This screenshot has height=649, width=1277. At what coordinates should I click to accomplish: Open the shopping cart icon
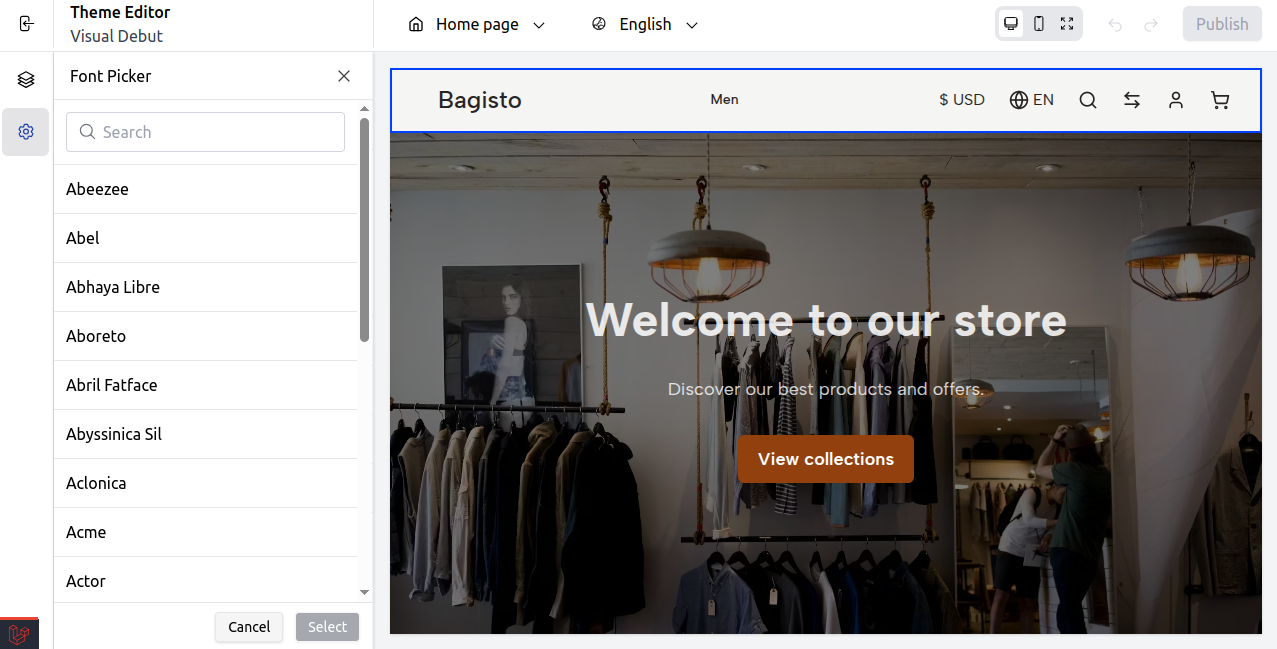click(x=1220, y=100)
